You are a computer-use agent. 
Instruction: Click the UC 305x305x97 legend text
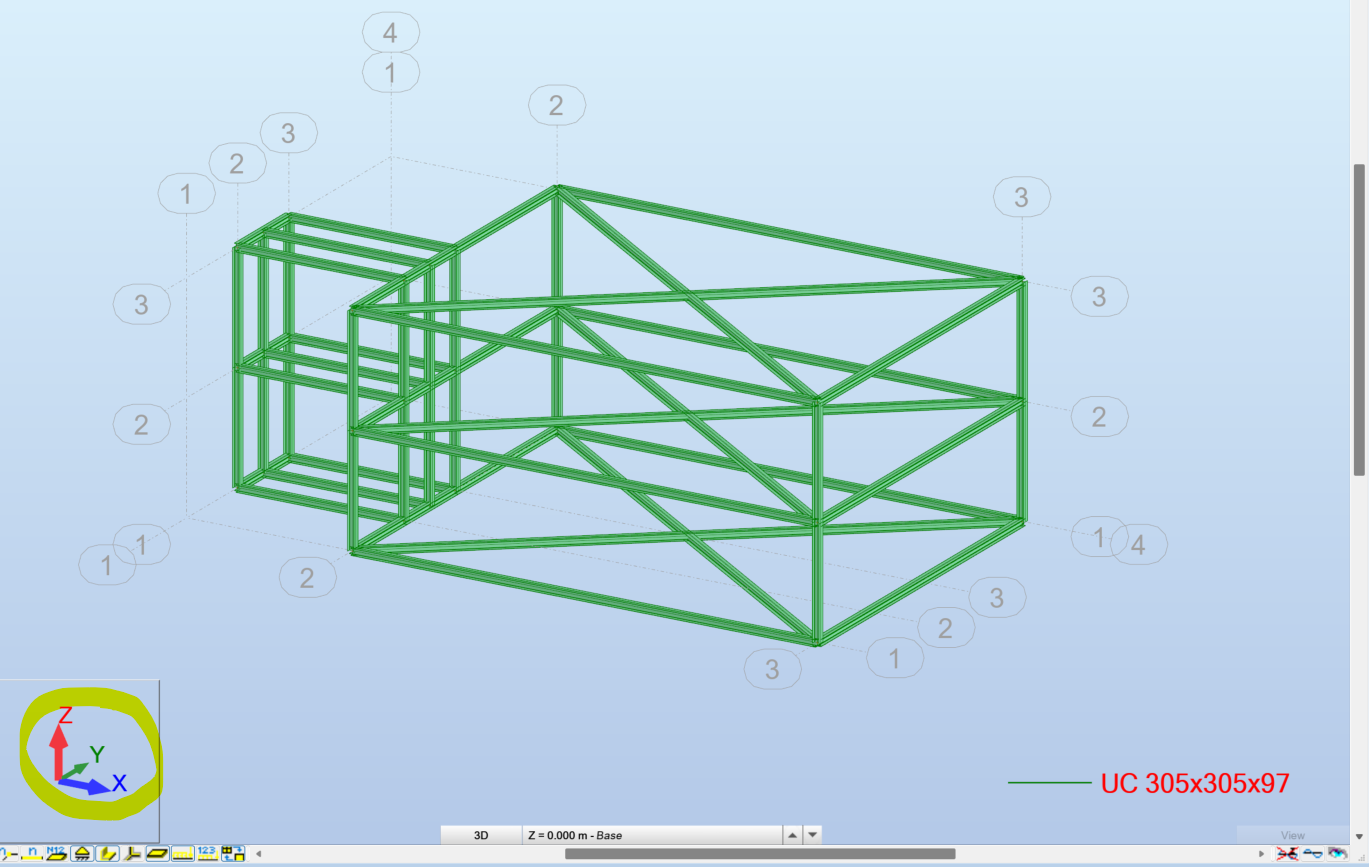click(1195, 783)
